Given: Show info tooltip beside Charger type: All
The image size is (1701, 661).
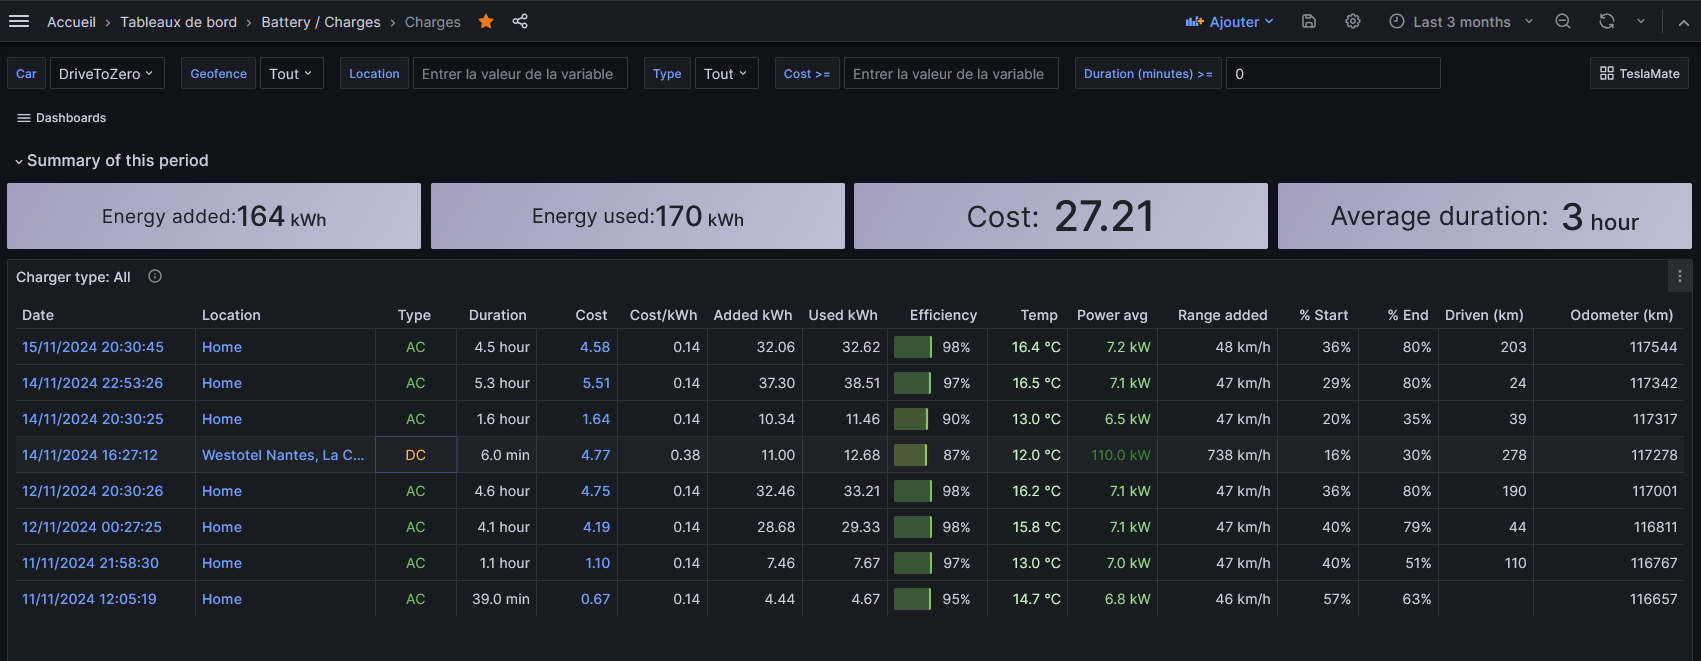Looking at the screenshot, I should 155,277.
